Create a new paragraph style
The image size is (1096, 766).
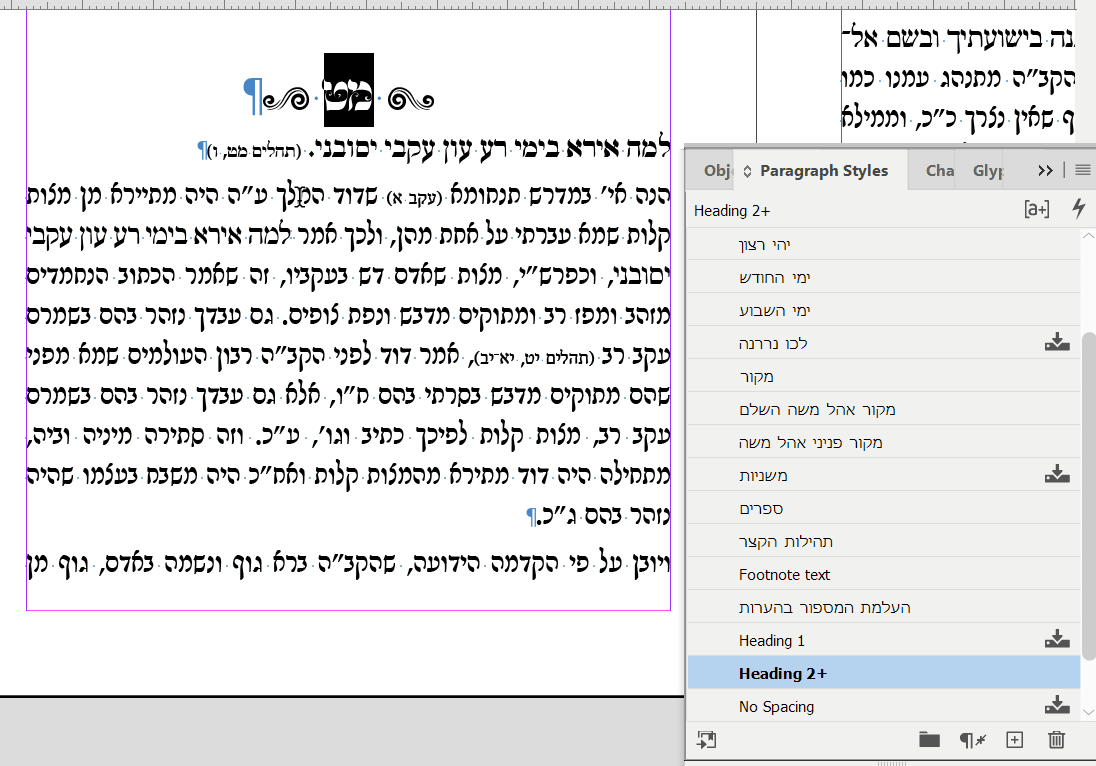[x=1014, y=740]
